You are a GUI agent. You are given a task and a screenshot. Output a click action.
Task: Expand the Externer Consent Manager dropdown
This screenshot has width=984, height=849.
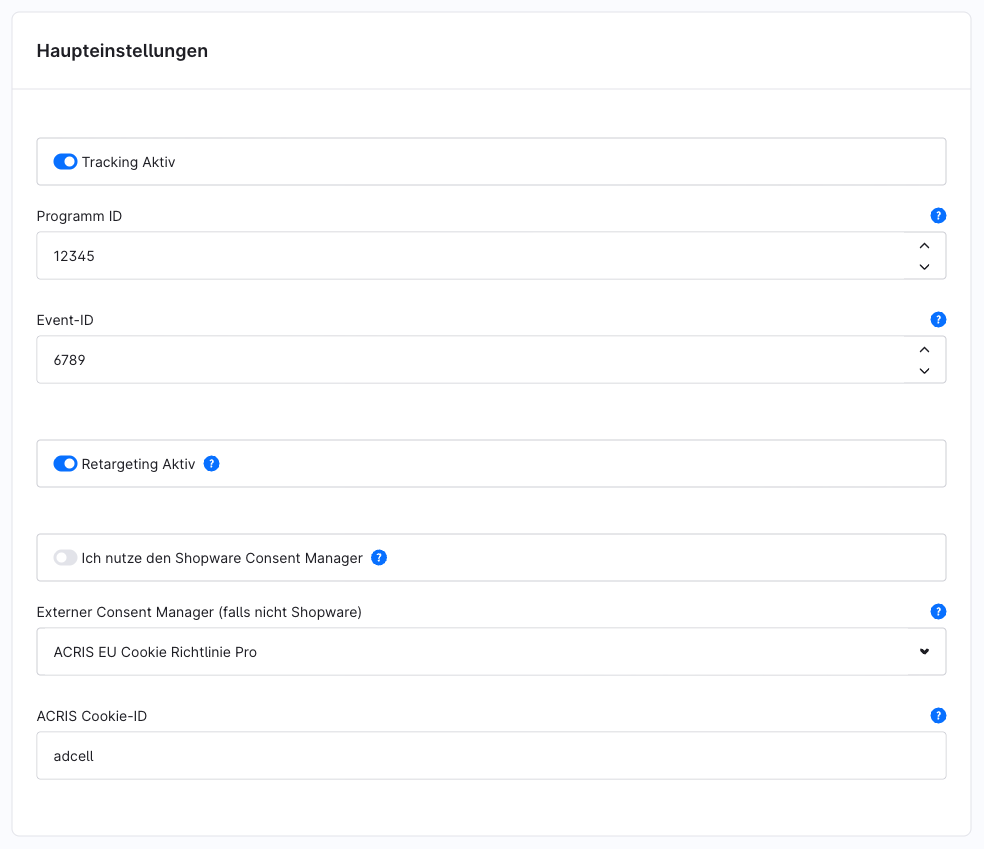tap(924, 651)
